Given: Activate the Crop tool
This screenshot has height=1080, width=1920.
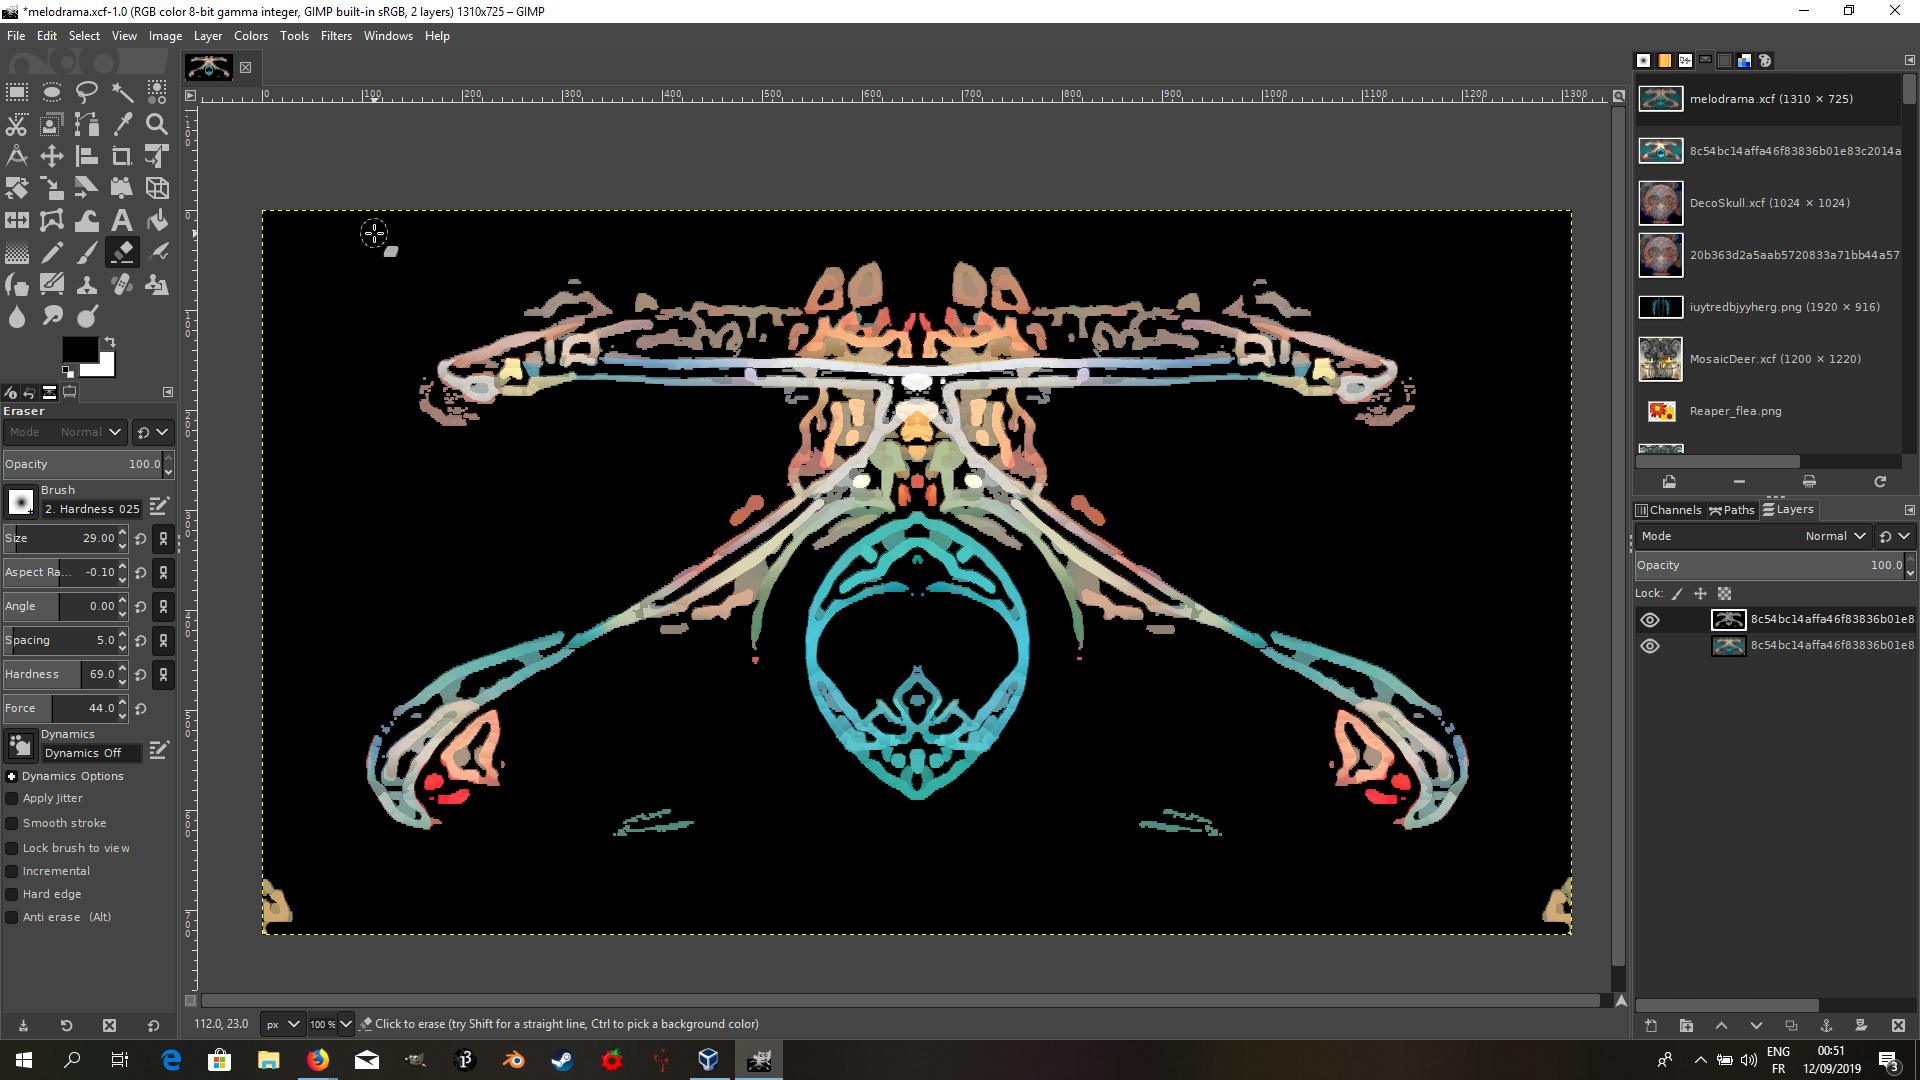Looking at the screenshot, I should 122,156.
